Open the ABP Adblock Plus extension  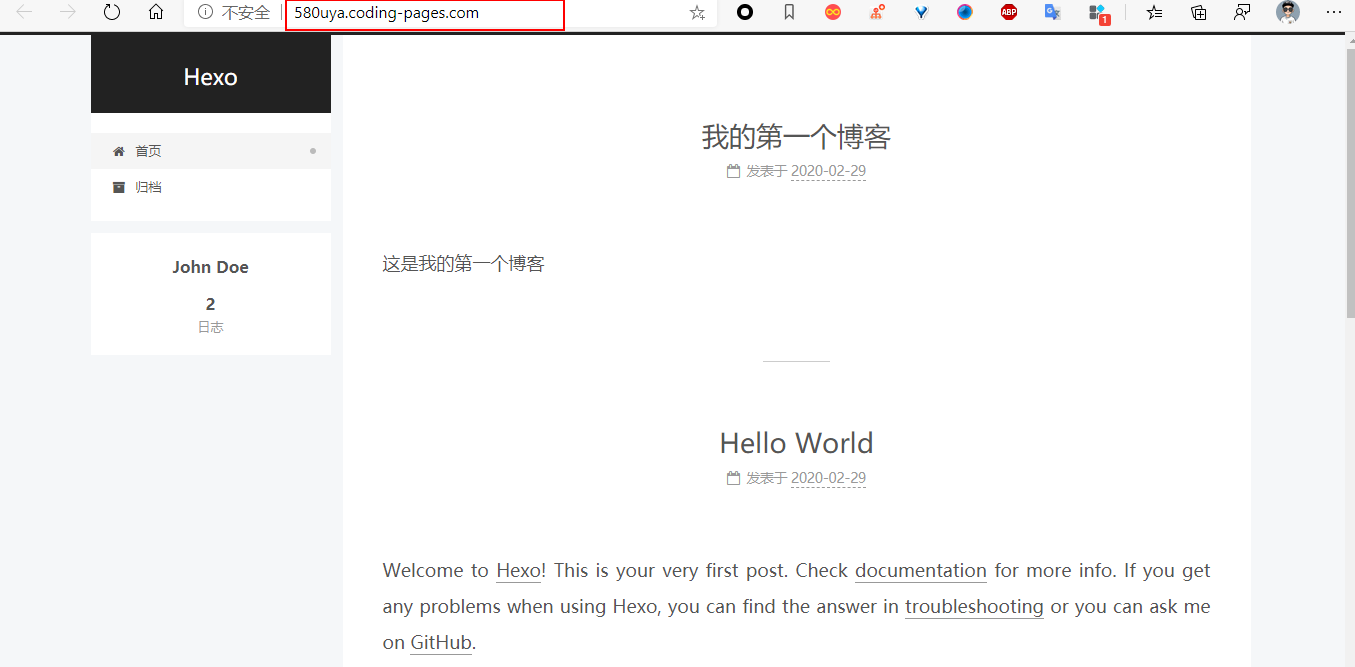(1009, 12)
